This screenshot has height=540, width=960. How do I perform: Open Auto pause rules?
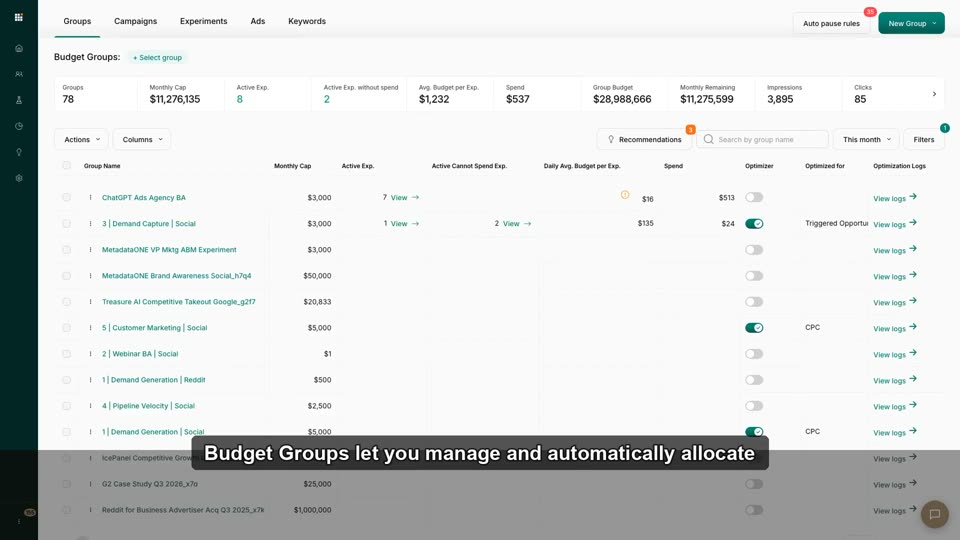click(x=831, y=23)
